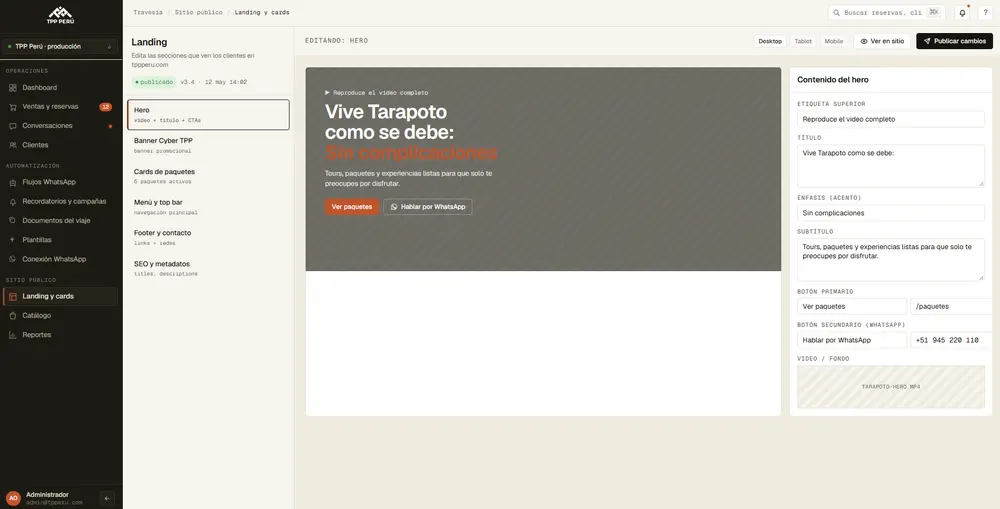
Task: Open Recordatorios y campañas
Action: pyautogui.click(x=61, y=201)
